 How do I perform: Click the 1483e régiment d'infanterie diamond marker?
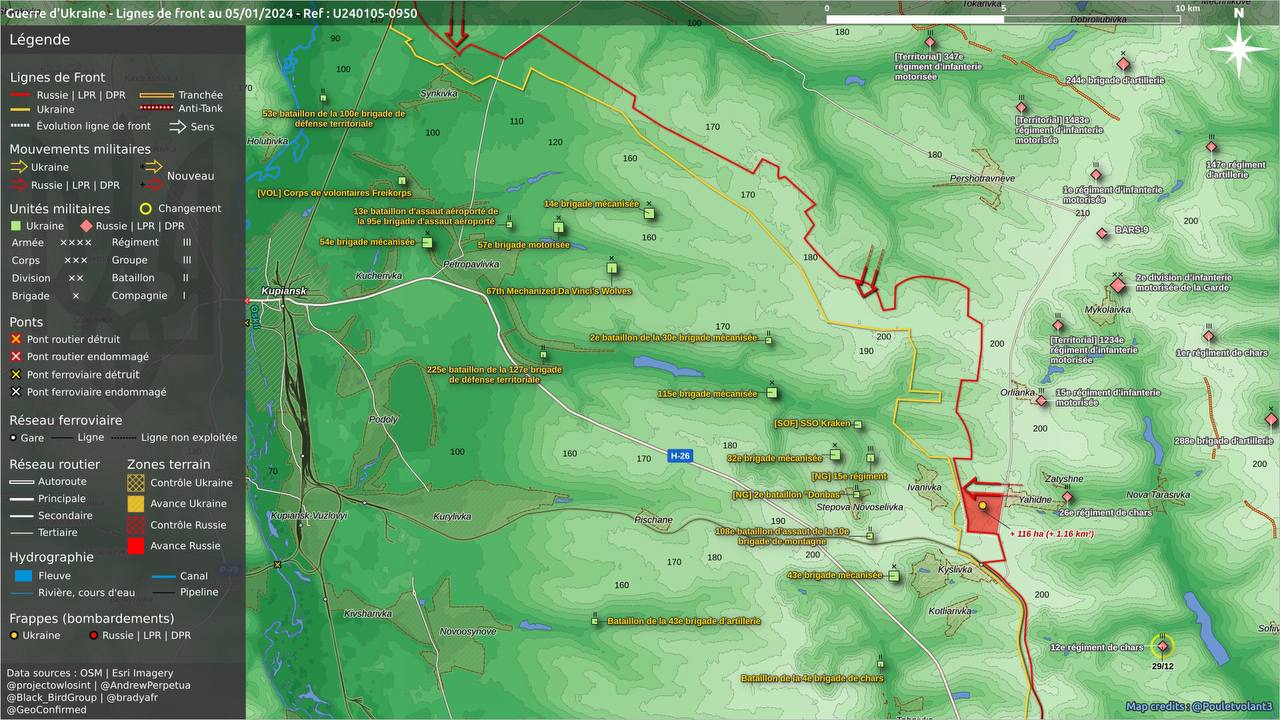(x=1021, y=107)
